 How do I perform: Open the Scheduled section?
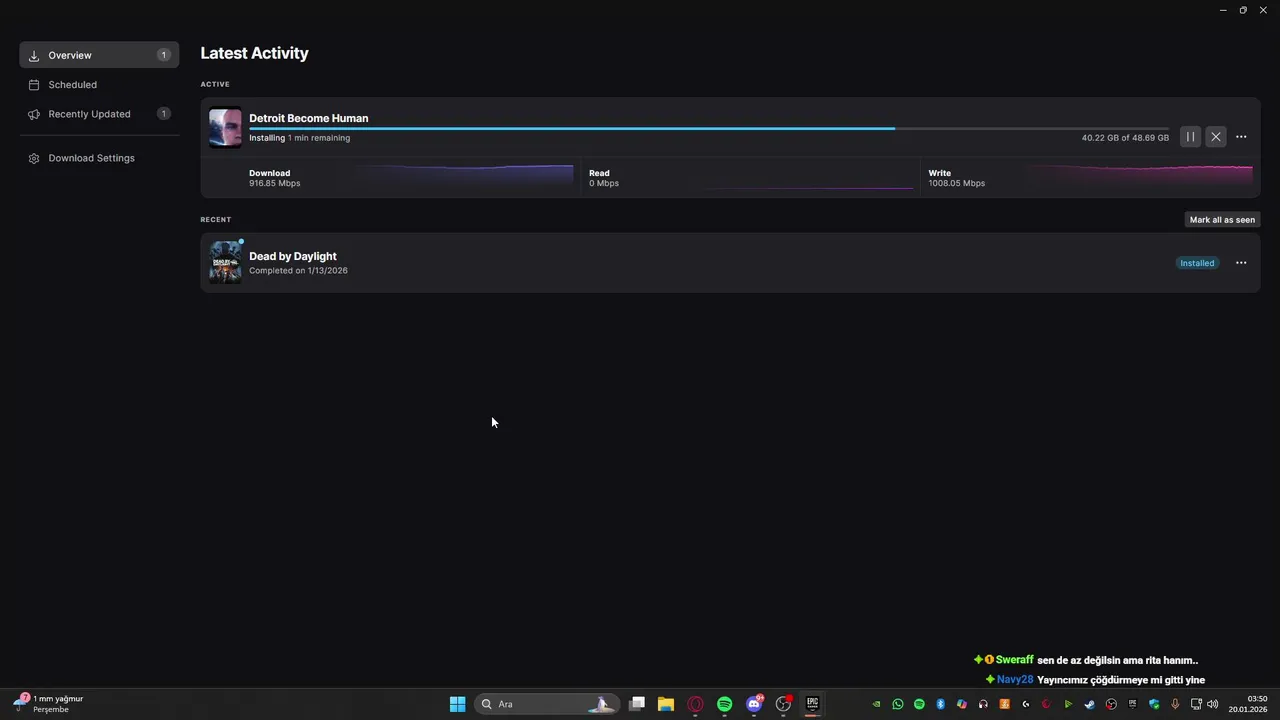(x=99, y=85)
